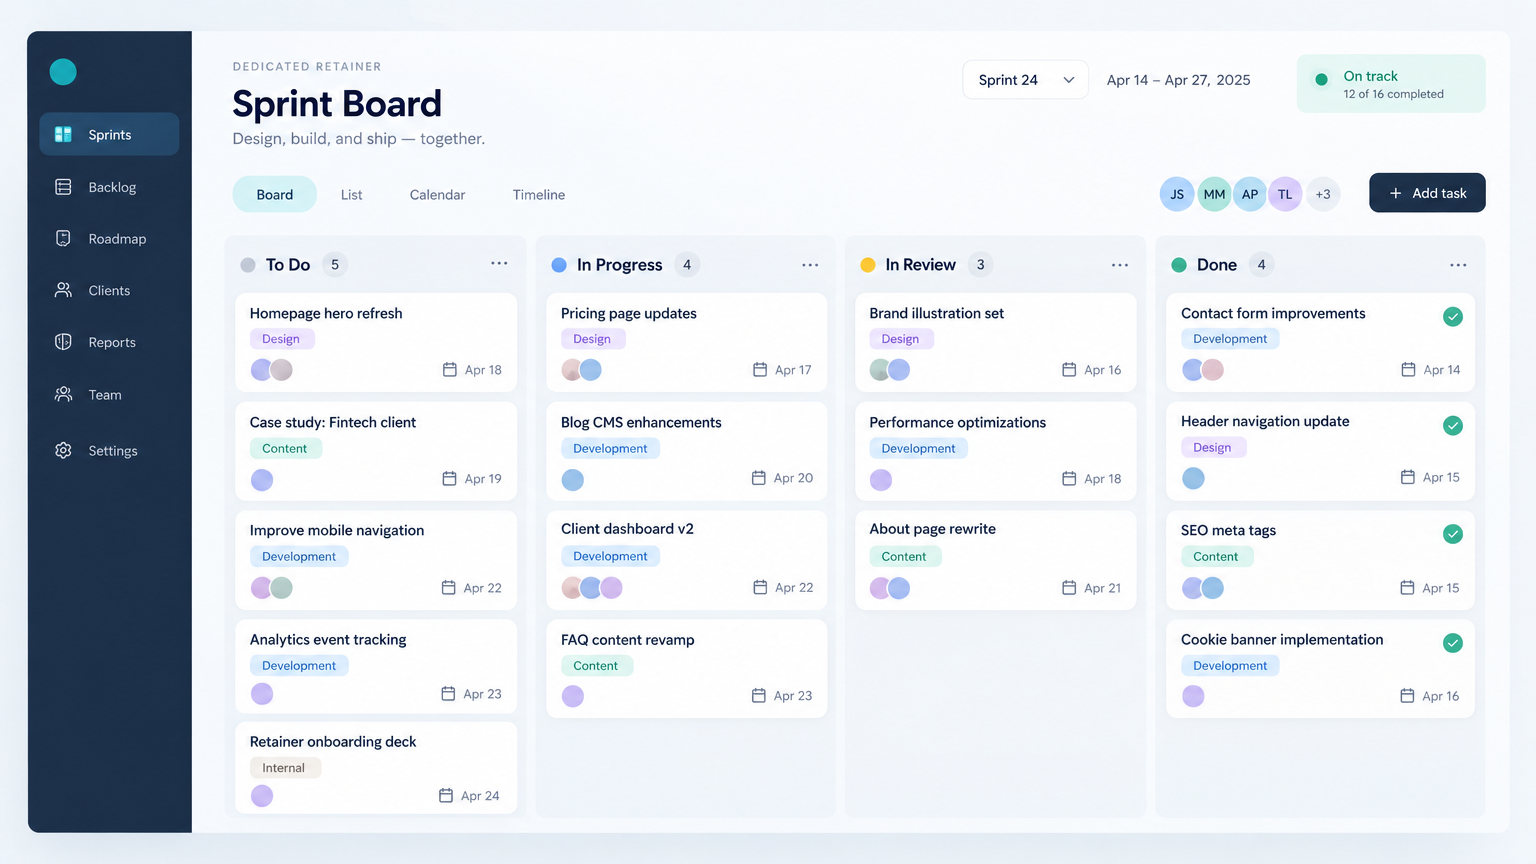Click the JS member avatar
Viewport: 1536px width, 864px height.
tap(1177, 194)
